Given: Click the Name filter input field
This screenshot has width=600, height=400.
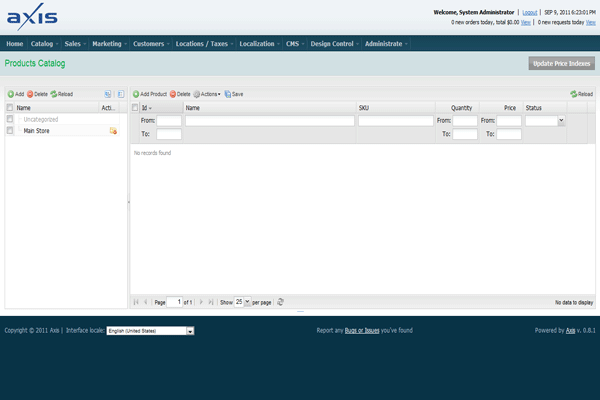Looking at the screenshot, I should [x=269, y=120].
